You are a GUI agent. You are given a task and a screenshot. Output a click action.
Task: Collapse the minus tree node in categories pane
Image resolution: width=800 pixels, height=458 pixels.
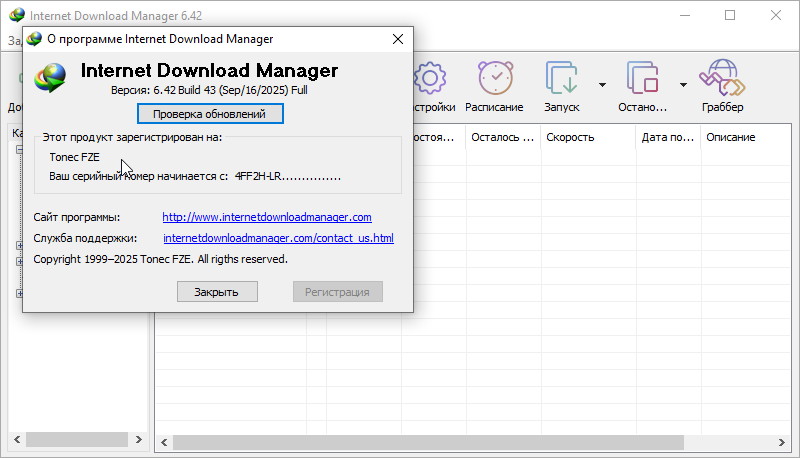pyautogui.click(x=19, y=149)
